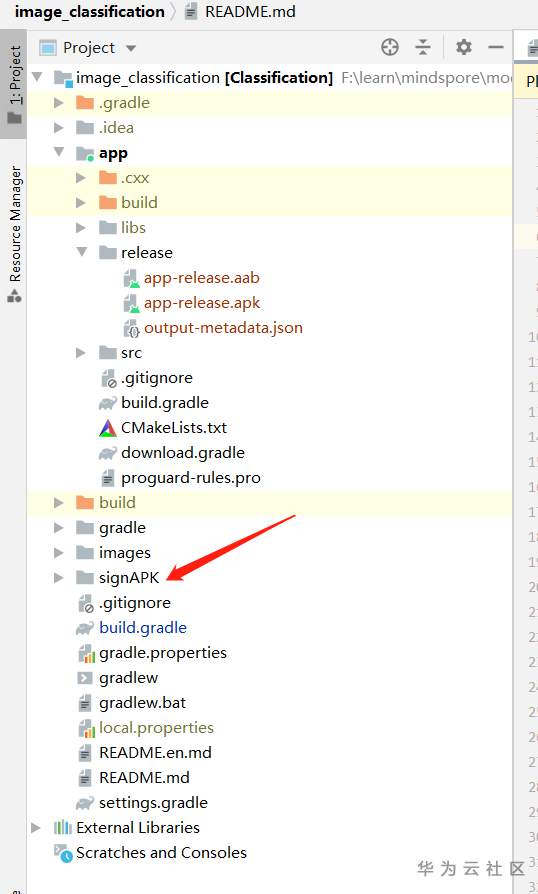Select local.properties in the tree
Image resolution: width=538 pixels, height=894 pixels.
pyautogui.click(x=156, y=728)
